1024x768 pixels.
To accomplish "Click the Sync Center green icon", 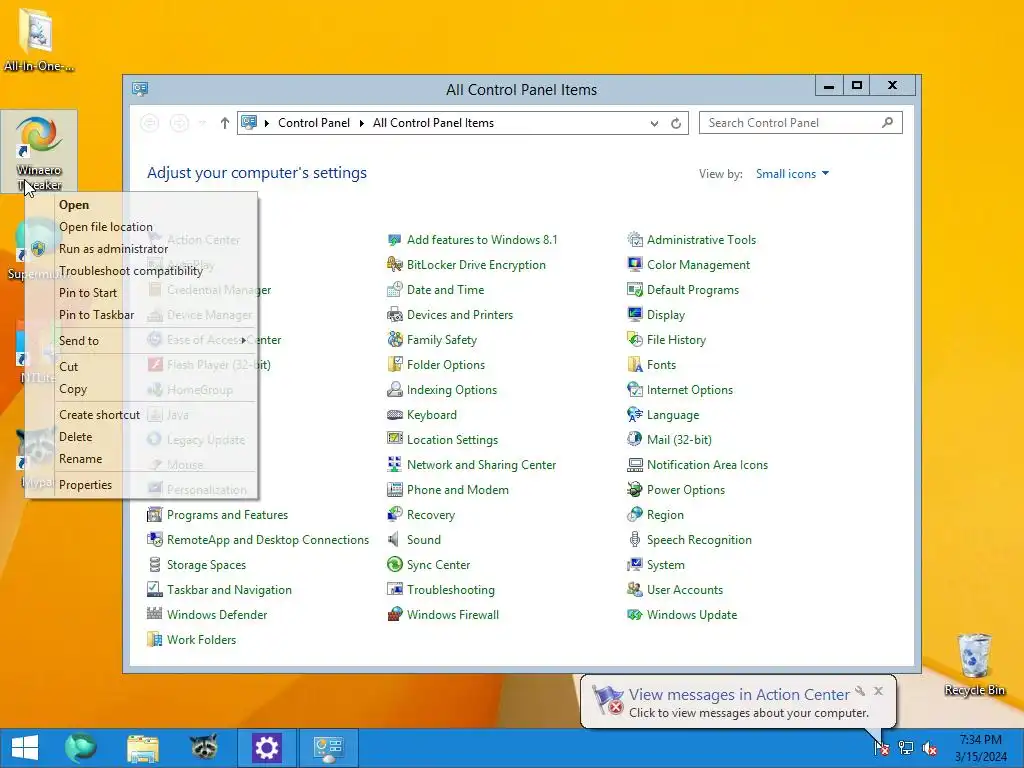I will click(394, 564).
